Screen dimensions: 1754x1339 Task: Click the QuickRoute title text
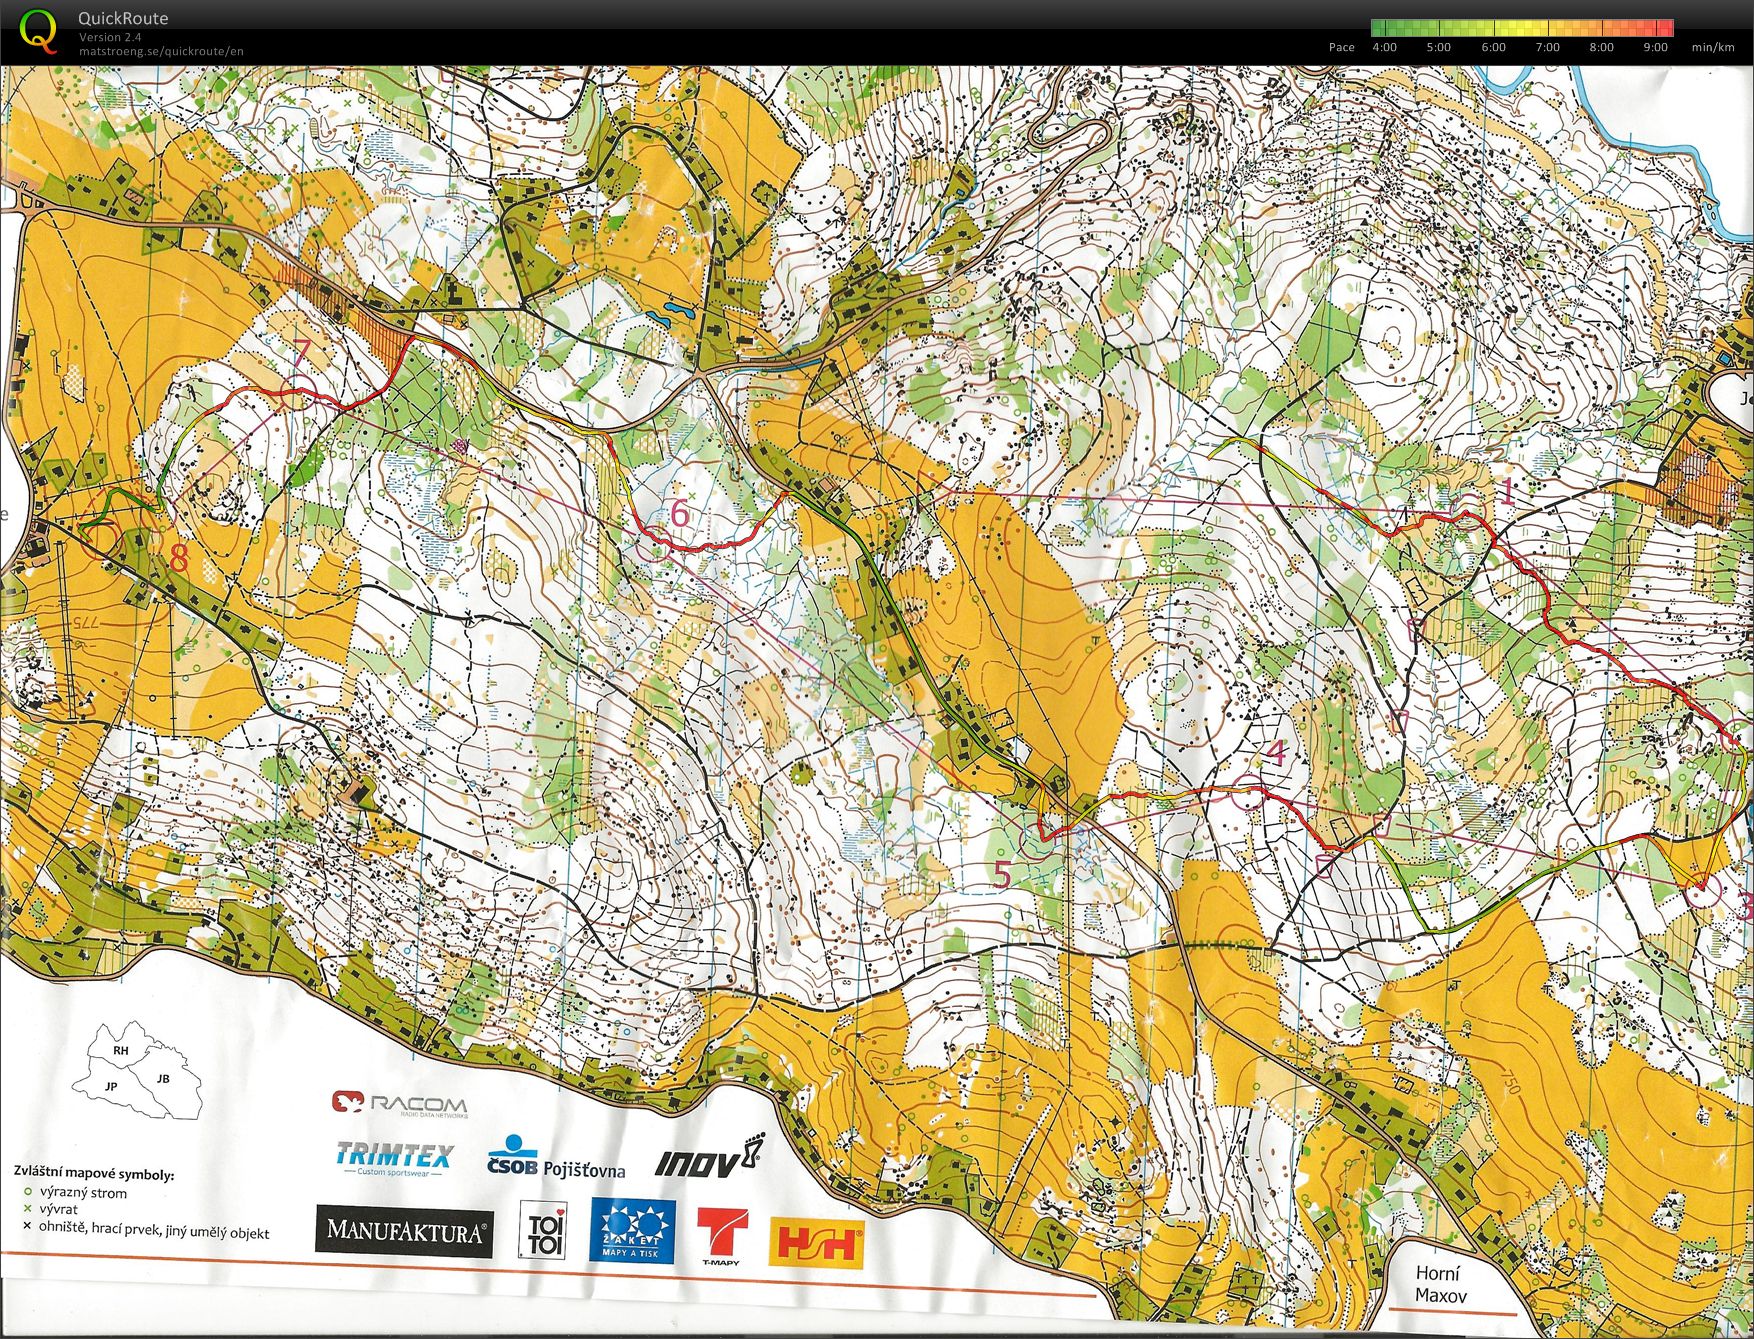coord(123,18)
